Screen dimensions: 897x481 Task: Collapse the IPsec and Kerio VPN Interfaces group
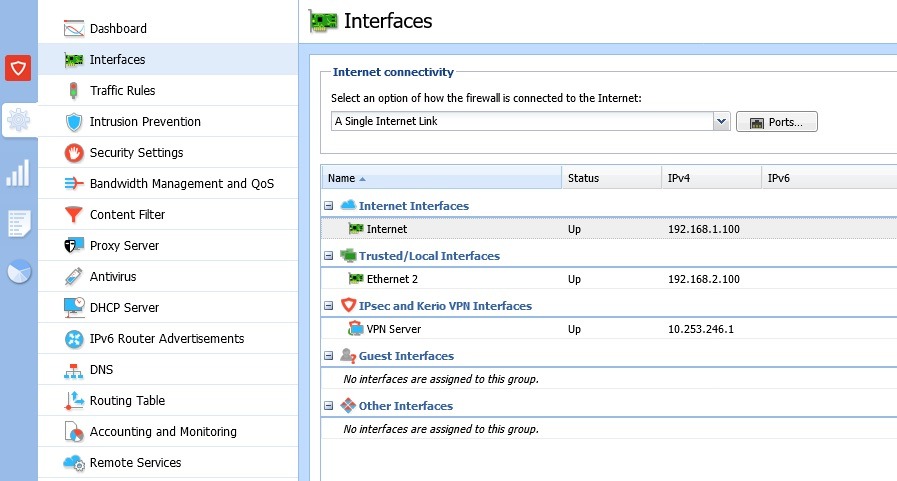click(x=328, y=306)
